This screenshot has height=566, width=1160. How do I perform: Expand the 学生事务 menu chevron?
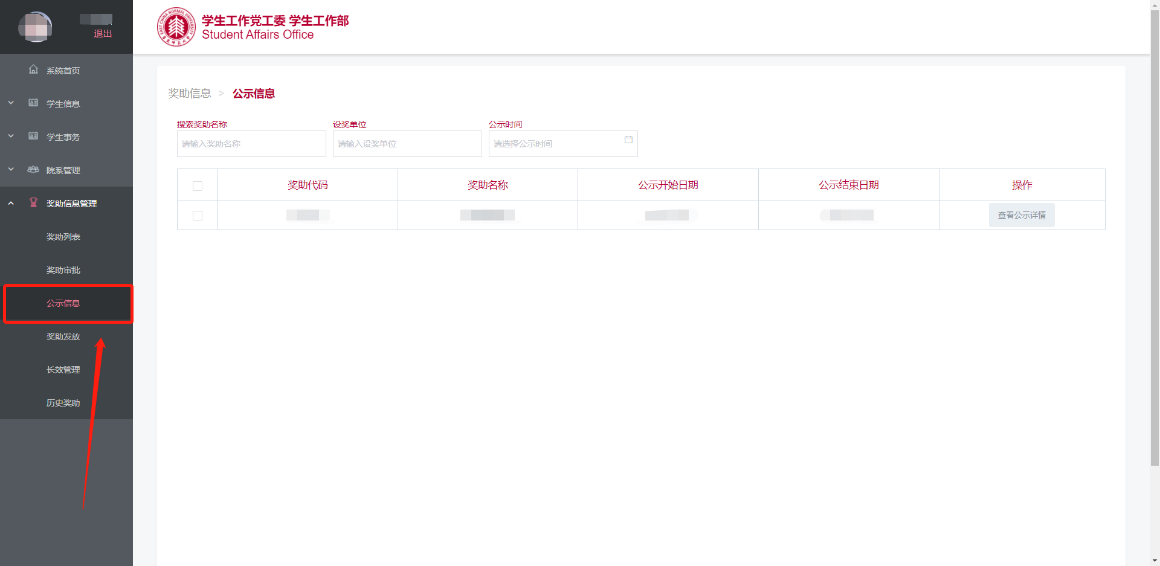coord(10,136)
